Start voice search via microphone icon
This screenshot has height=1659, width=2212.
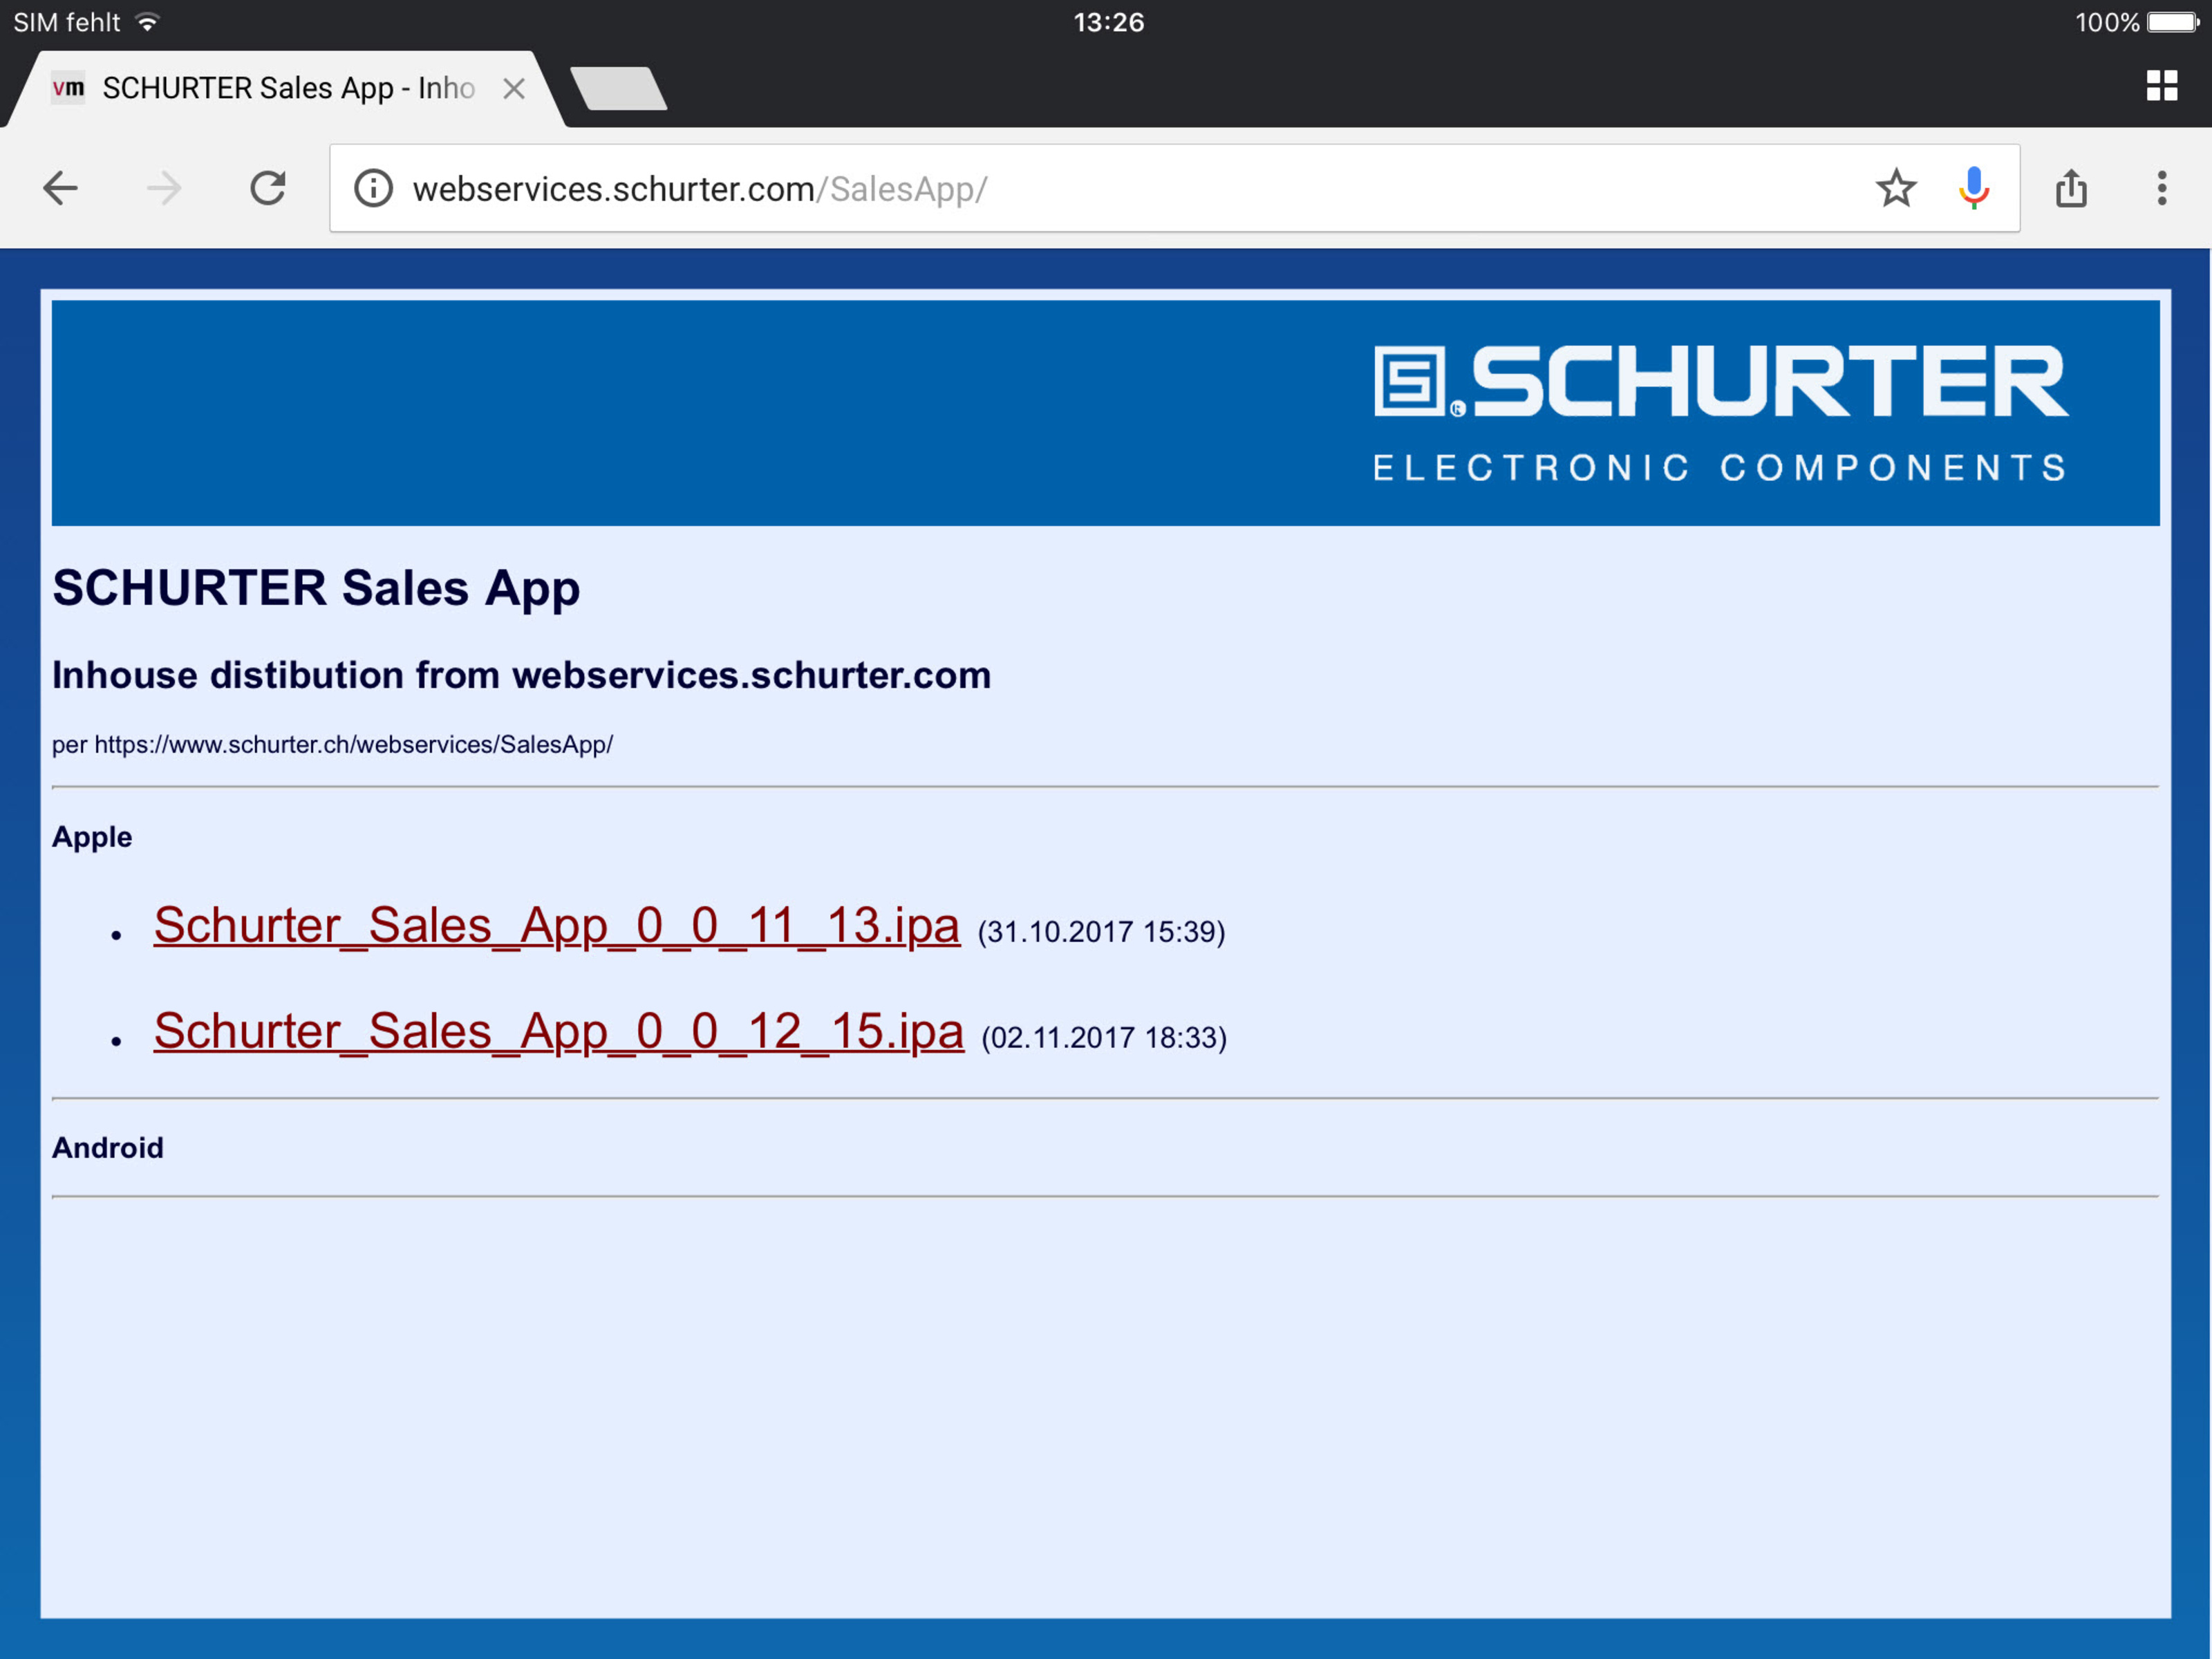click(x=1974, y=188)
